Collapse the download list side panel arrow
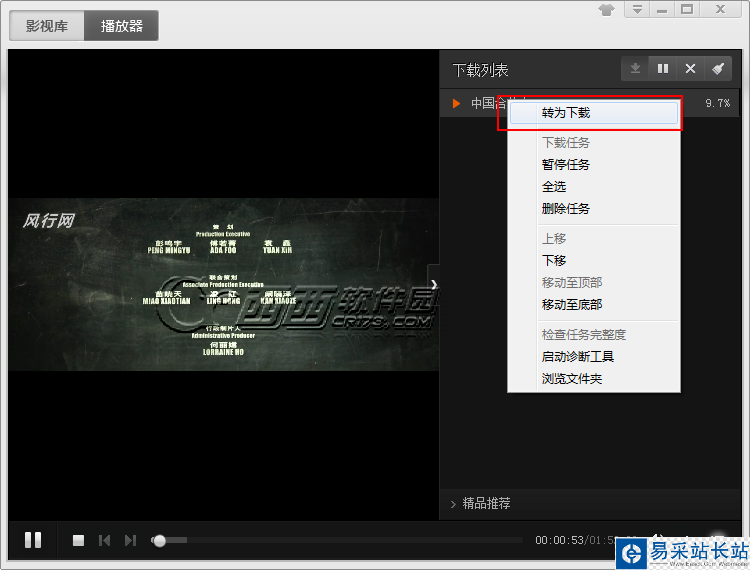The image size is (750, 570). (433, 285)
